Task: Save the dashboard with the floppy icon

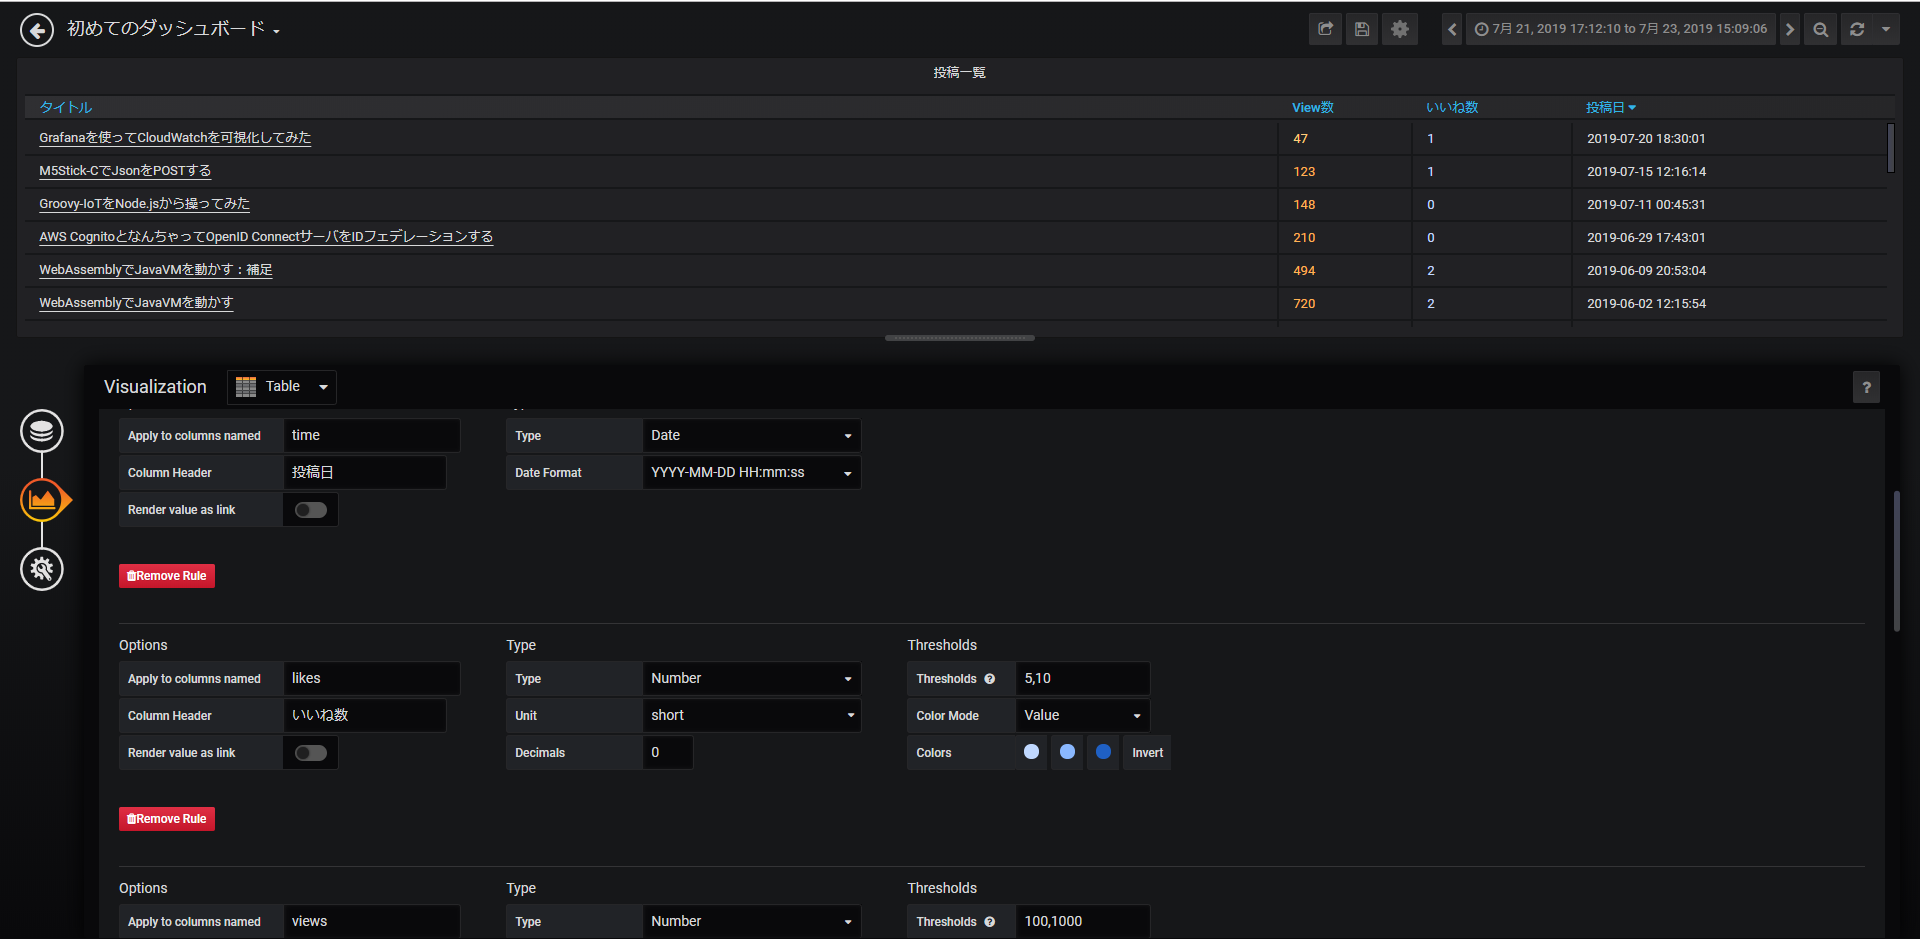Action: [1362, 29]
